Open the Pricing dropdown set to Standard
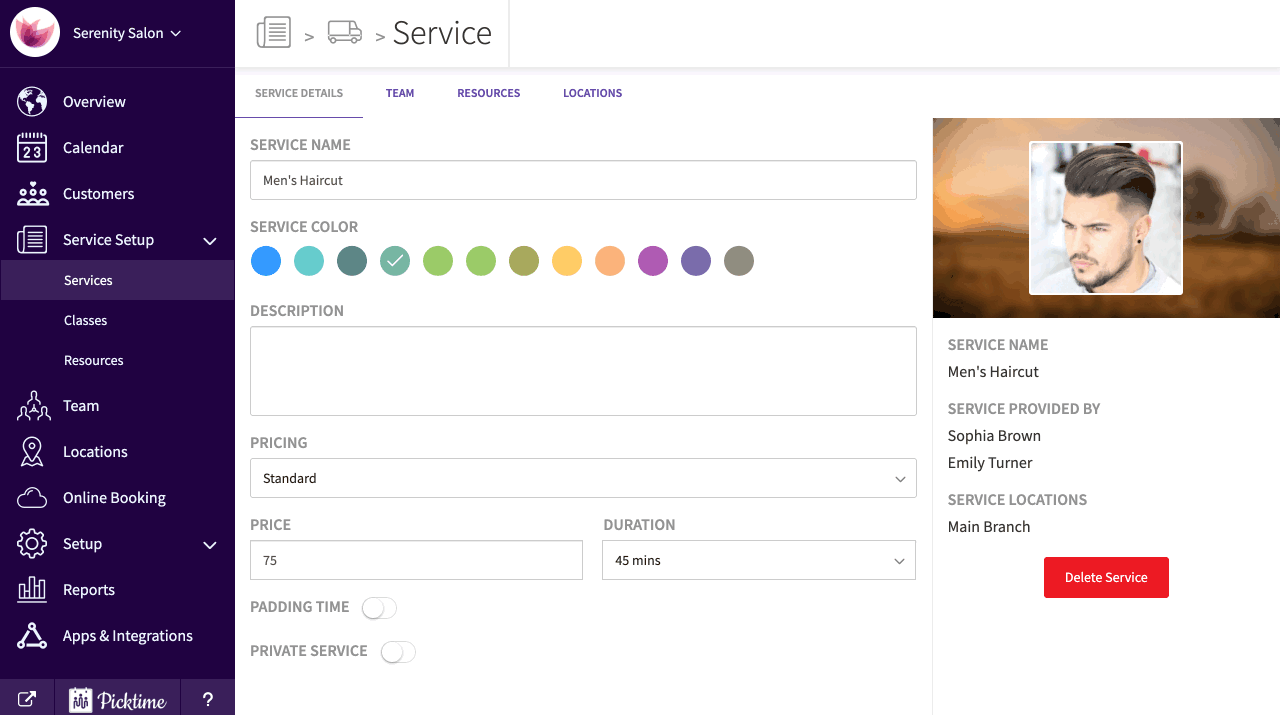This screenshot has height=715, width=1280. click(583, 479)
